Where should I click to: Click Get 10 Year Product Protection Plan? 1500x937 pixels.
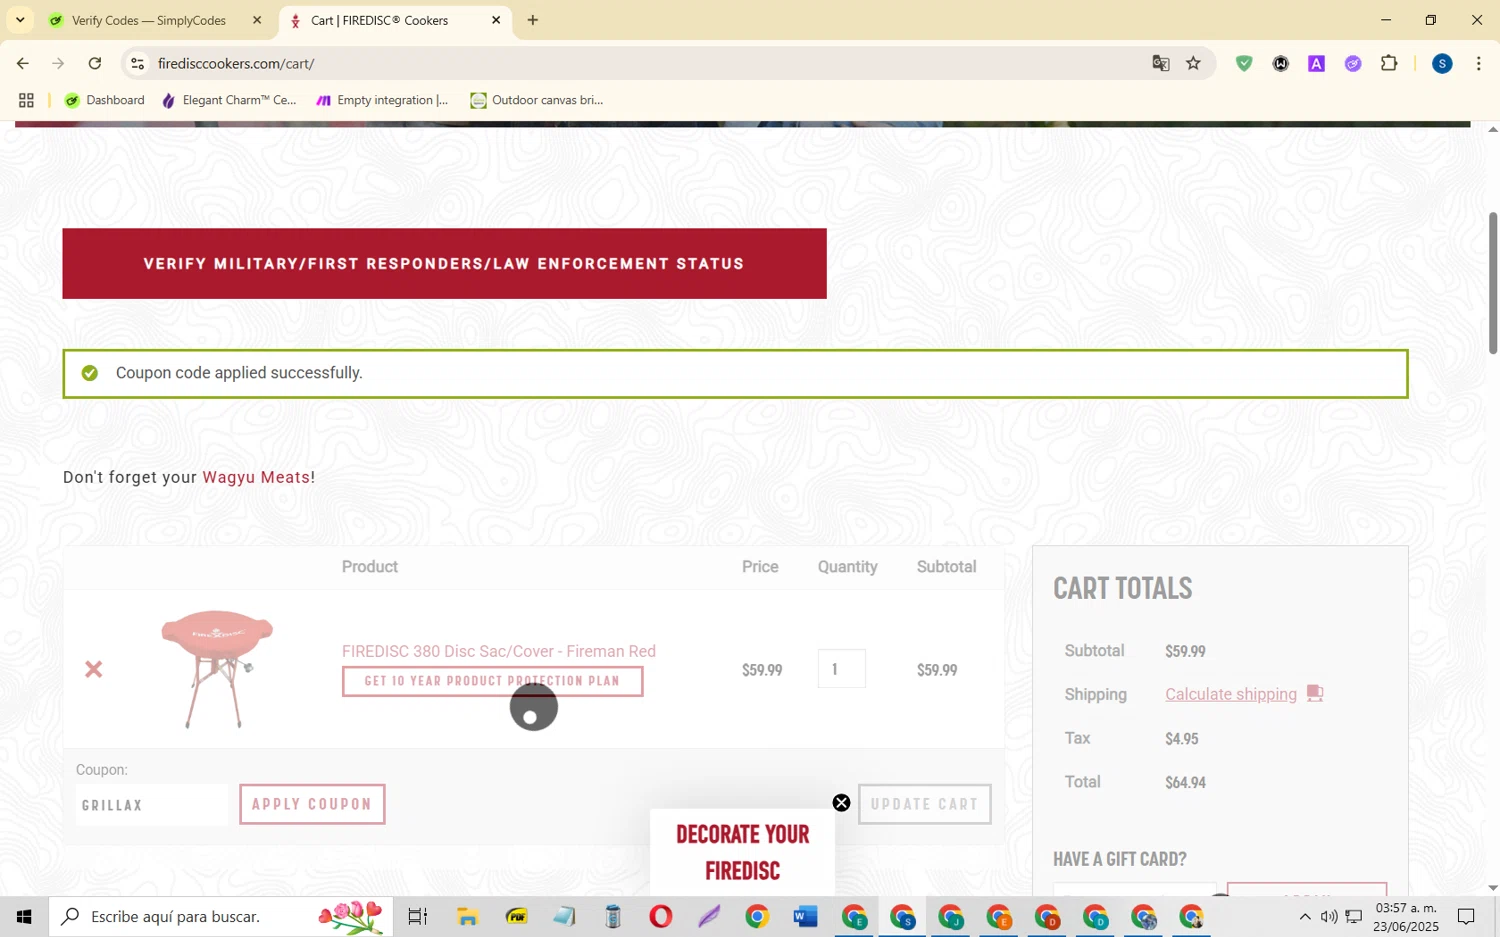click(x=492, y=681)
